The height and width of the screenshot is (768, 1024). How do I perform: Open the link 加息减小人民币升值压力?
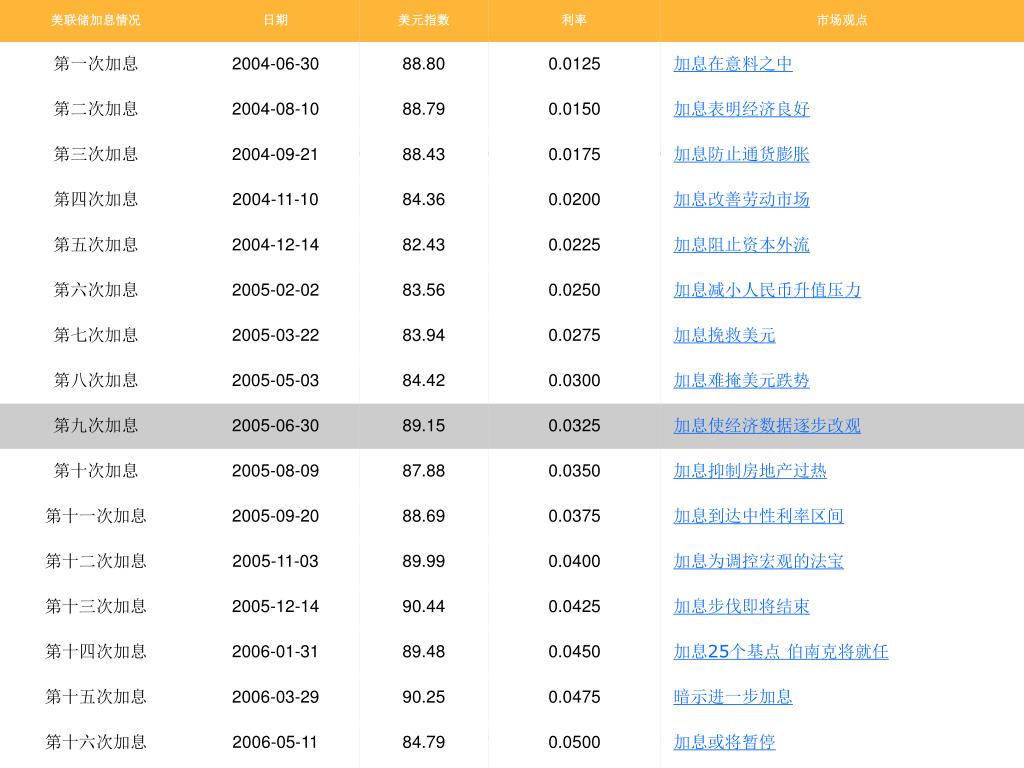tap(767, 290)
